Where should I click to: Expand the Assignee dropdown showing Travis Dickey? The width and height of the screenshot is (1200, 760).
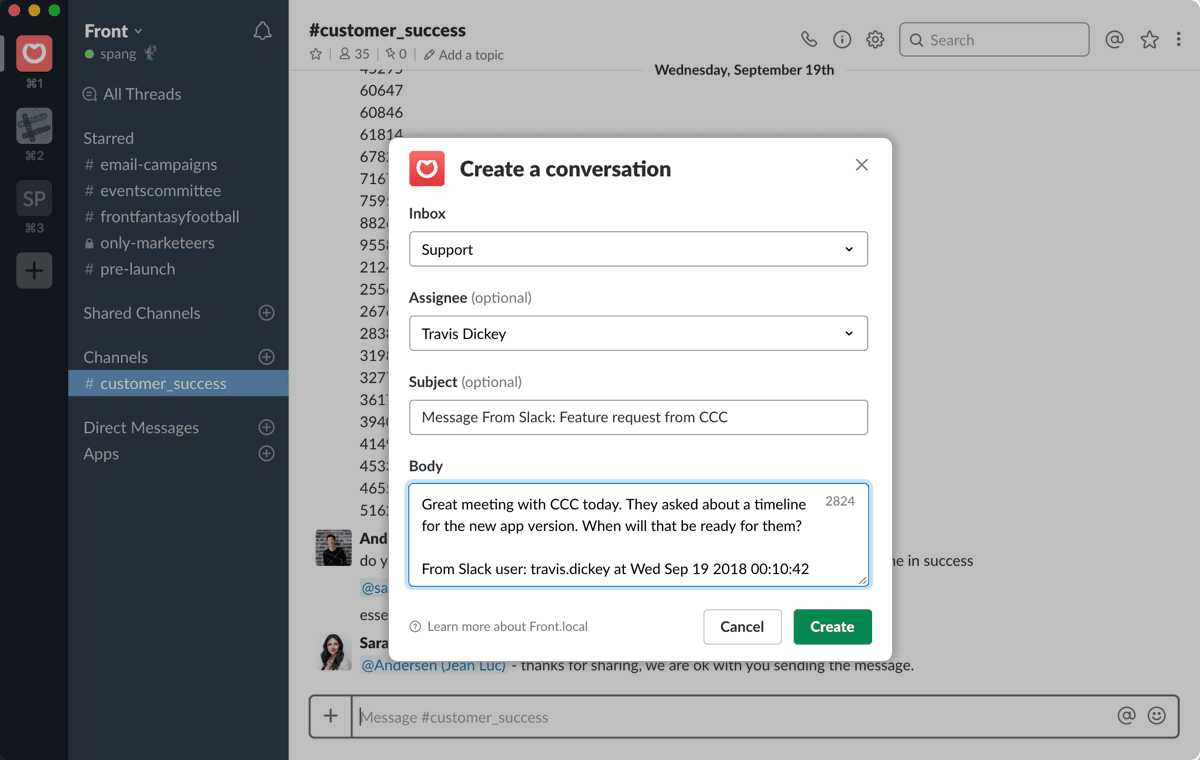[638, 333]
